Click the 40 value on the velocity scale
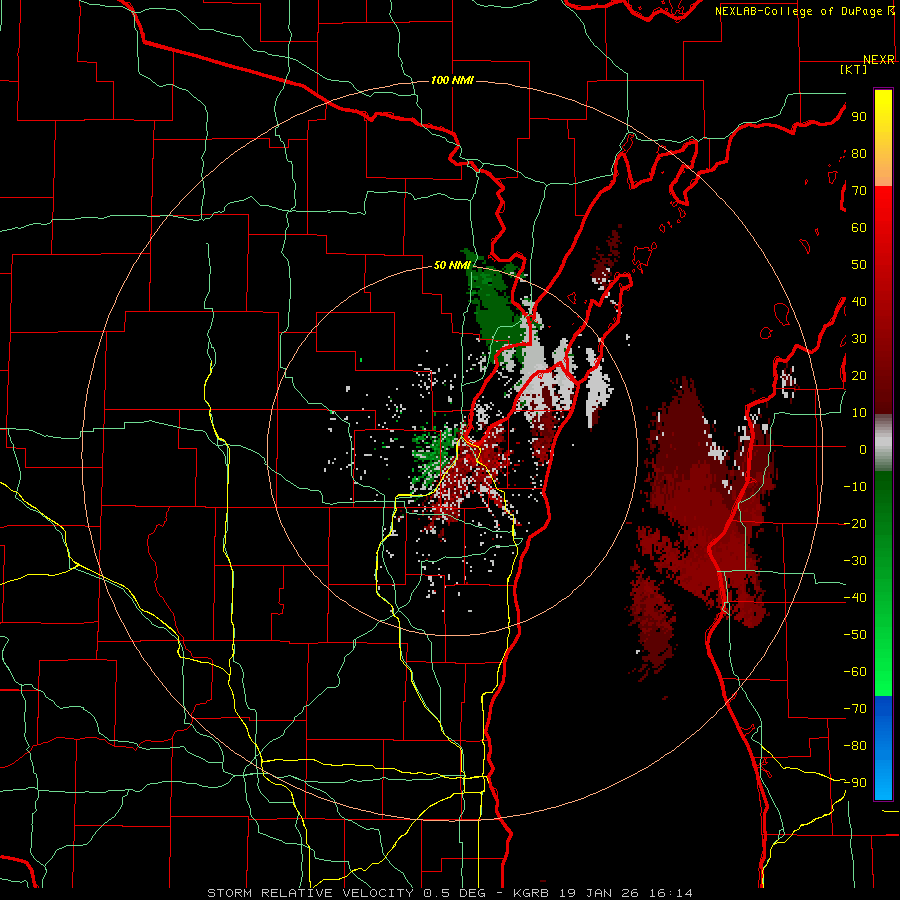Viewport: 900px width, 900px height. (859, 301)
